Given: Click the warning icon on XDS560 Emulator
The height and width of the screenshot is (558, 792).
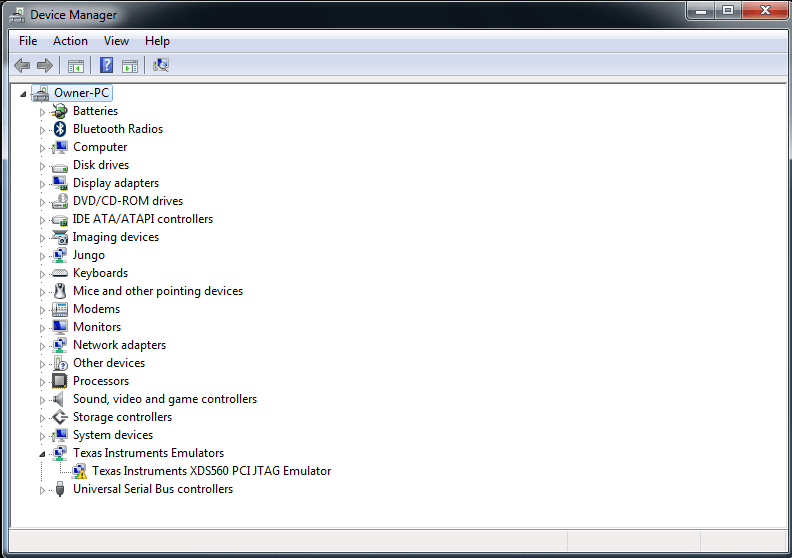Looking at the screenshot, I should [79, 472].
